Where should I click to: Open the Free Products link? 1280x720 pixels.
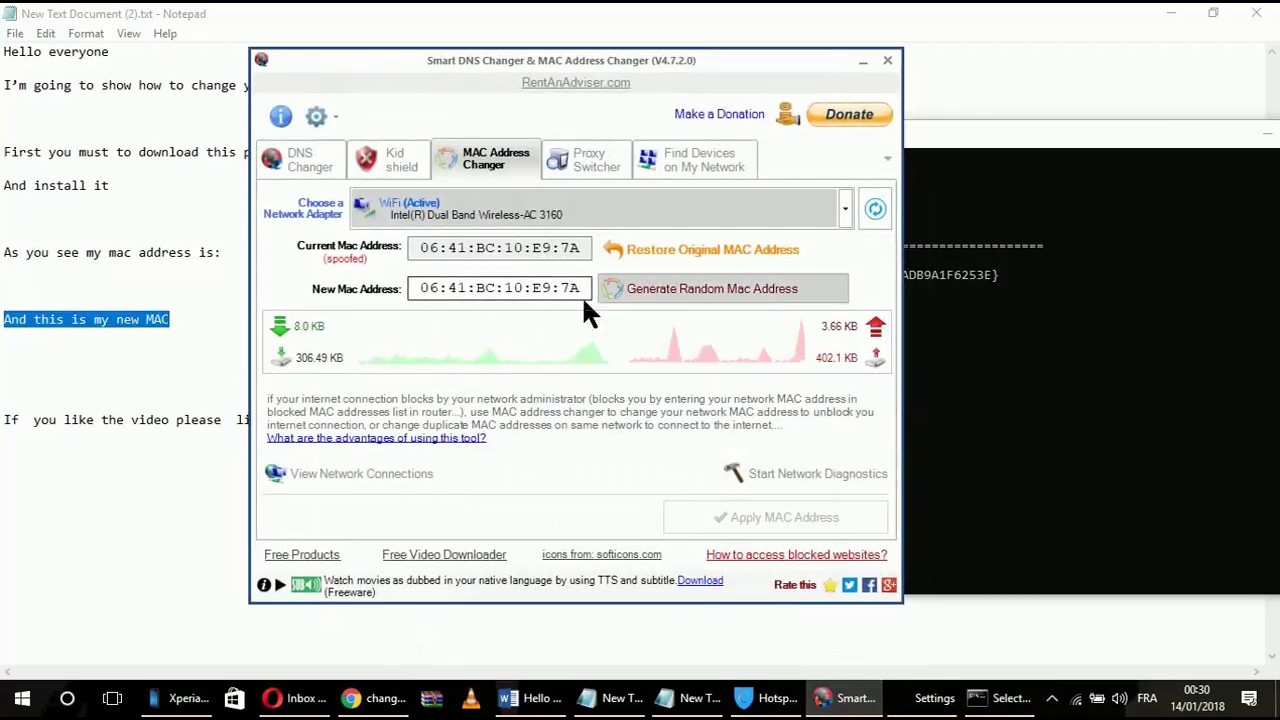click(x=302, y=555)
